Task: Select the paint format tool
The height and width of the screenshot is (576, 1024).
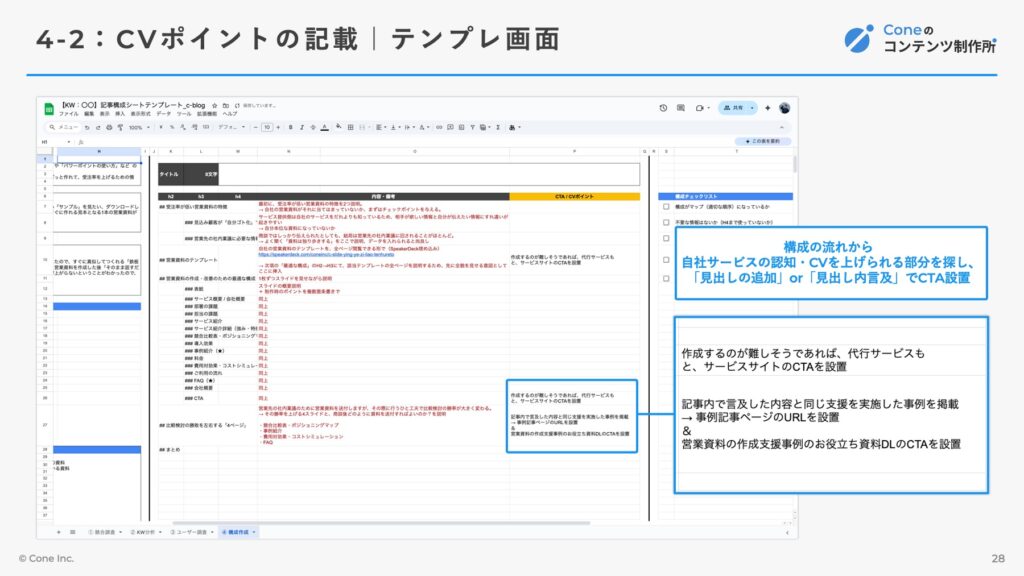Action: pyautogui.click(x=120, y=127)
